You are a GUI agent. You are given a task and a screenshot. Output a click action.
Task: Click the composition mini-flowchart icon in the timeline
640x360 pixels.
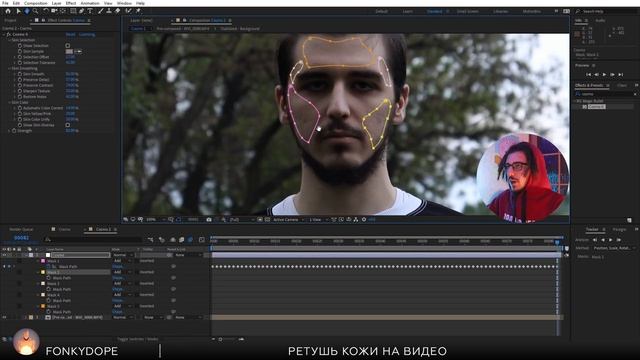151,240
